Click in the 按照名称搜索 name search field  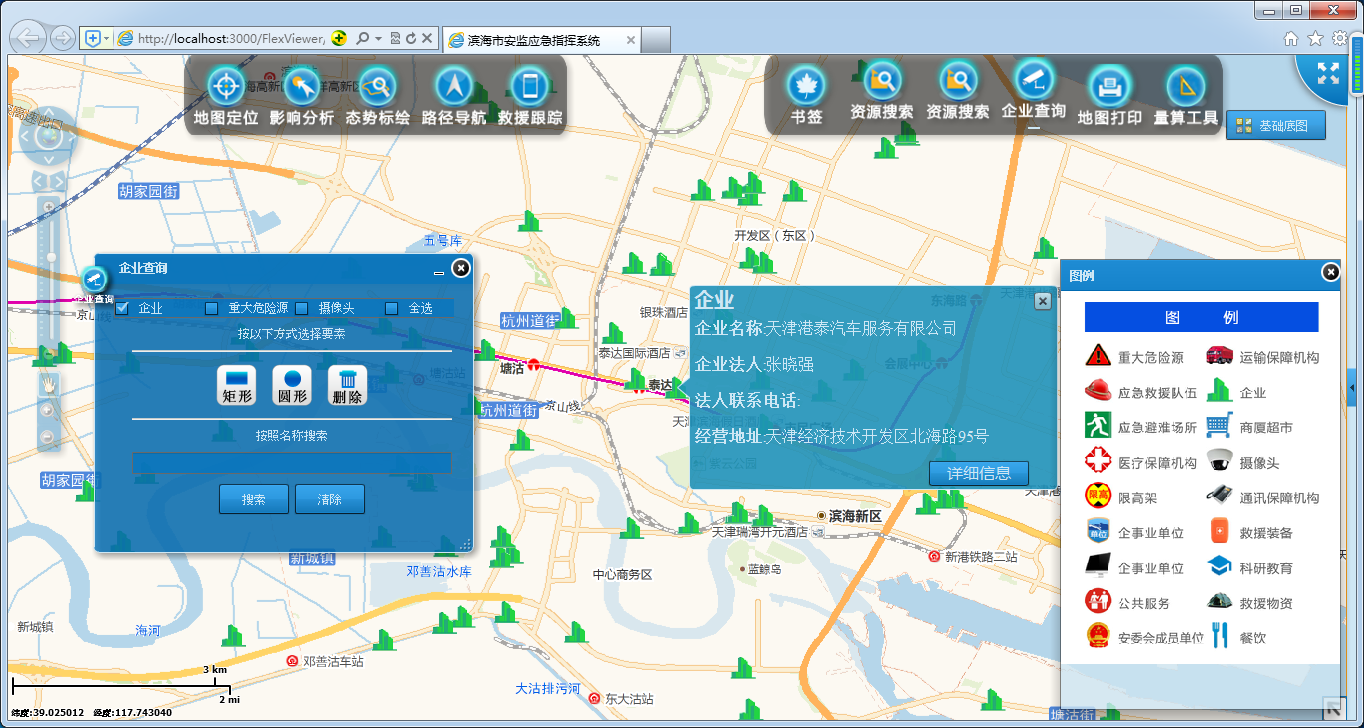(x=291, y=463)
